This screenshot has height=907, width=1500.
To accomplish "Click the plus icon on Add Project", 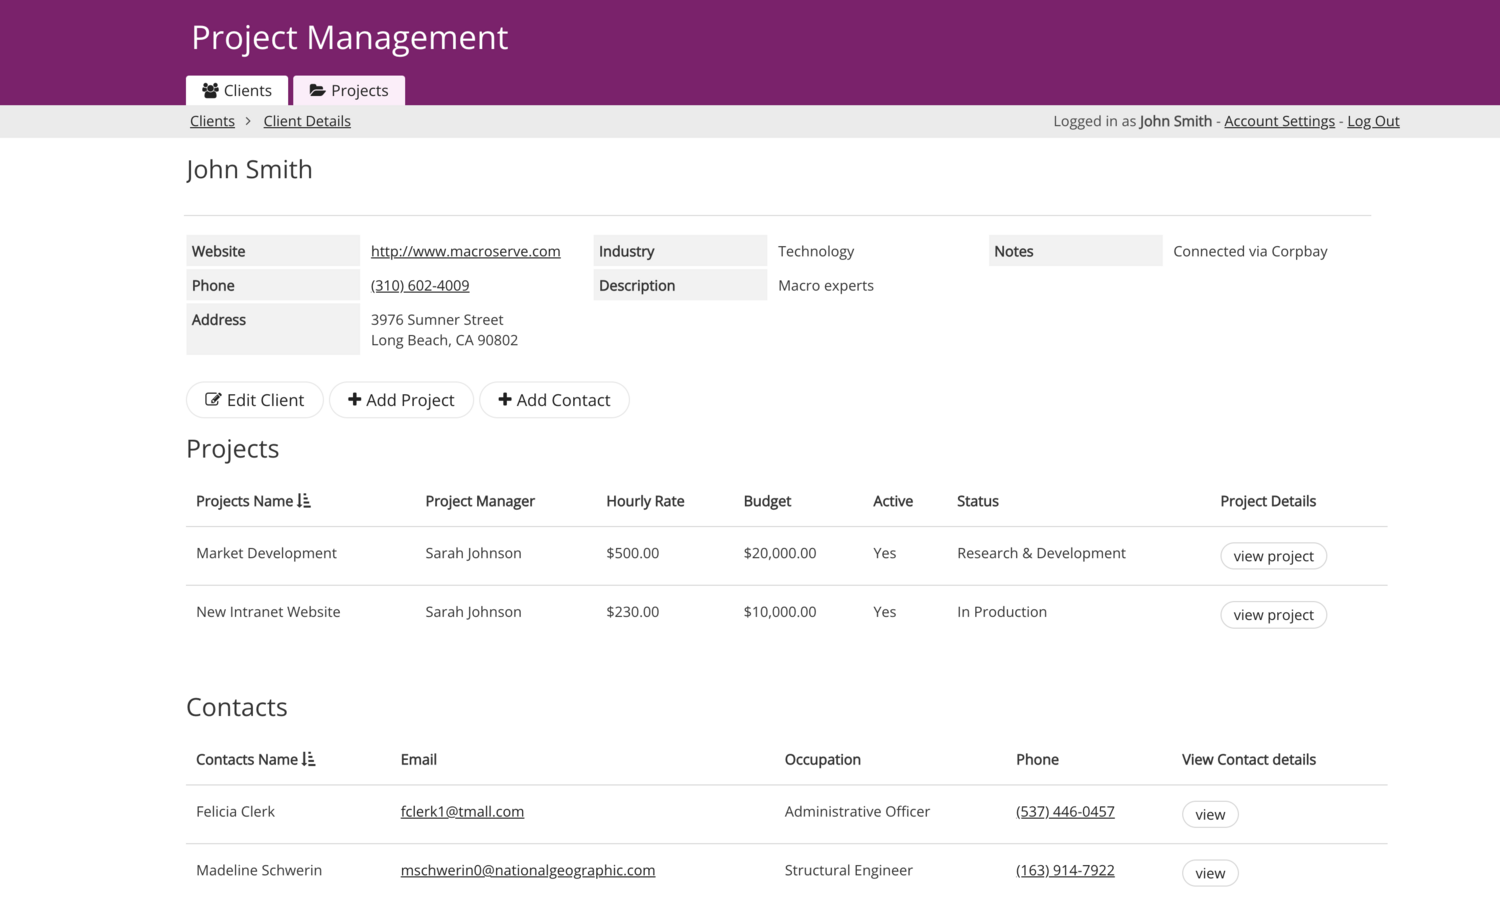I will (356, 399).
